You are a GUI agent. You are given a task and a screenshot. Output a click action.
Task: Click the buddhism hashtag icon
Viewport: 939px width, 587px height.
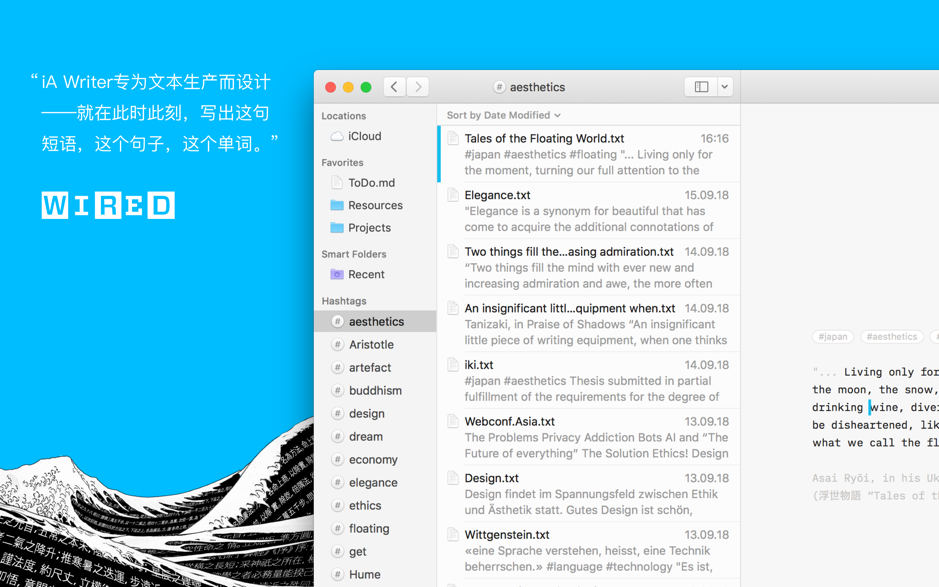[x=338, y=391]
